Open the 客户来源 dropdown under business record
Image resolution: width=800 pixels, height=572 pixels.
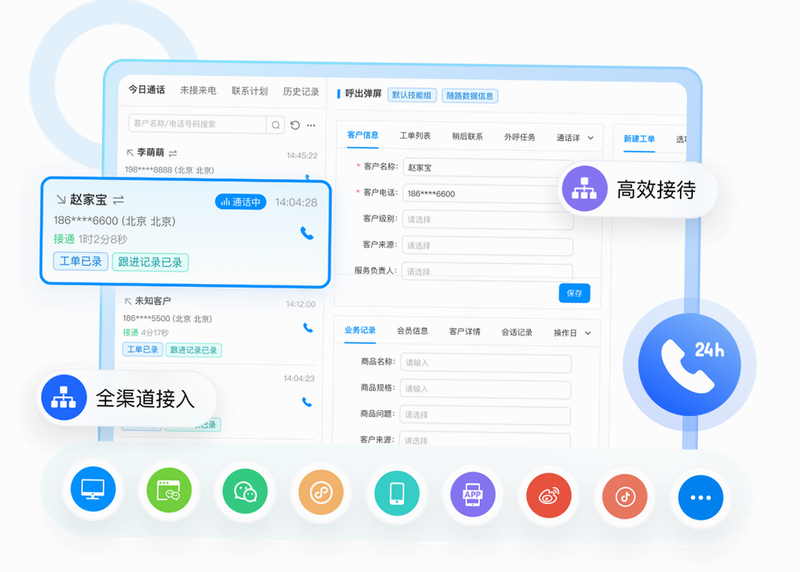485,440
